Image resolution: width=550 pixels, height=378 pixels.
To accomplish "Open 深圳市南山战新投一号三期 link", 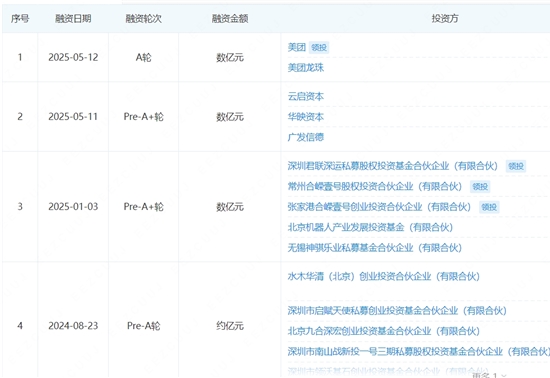I will tap(419, 351).
